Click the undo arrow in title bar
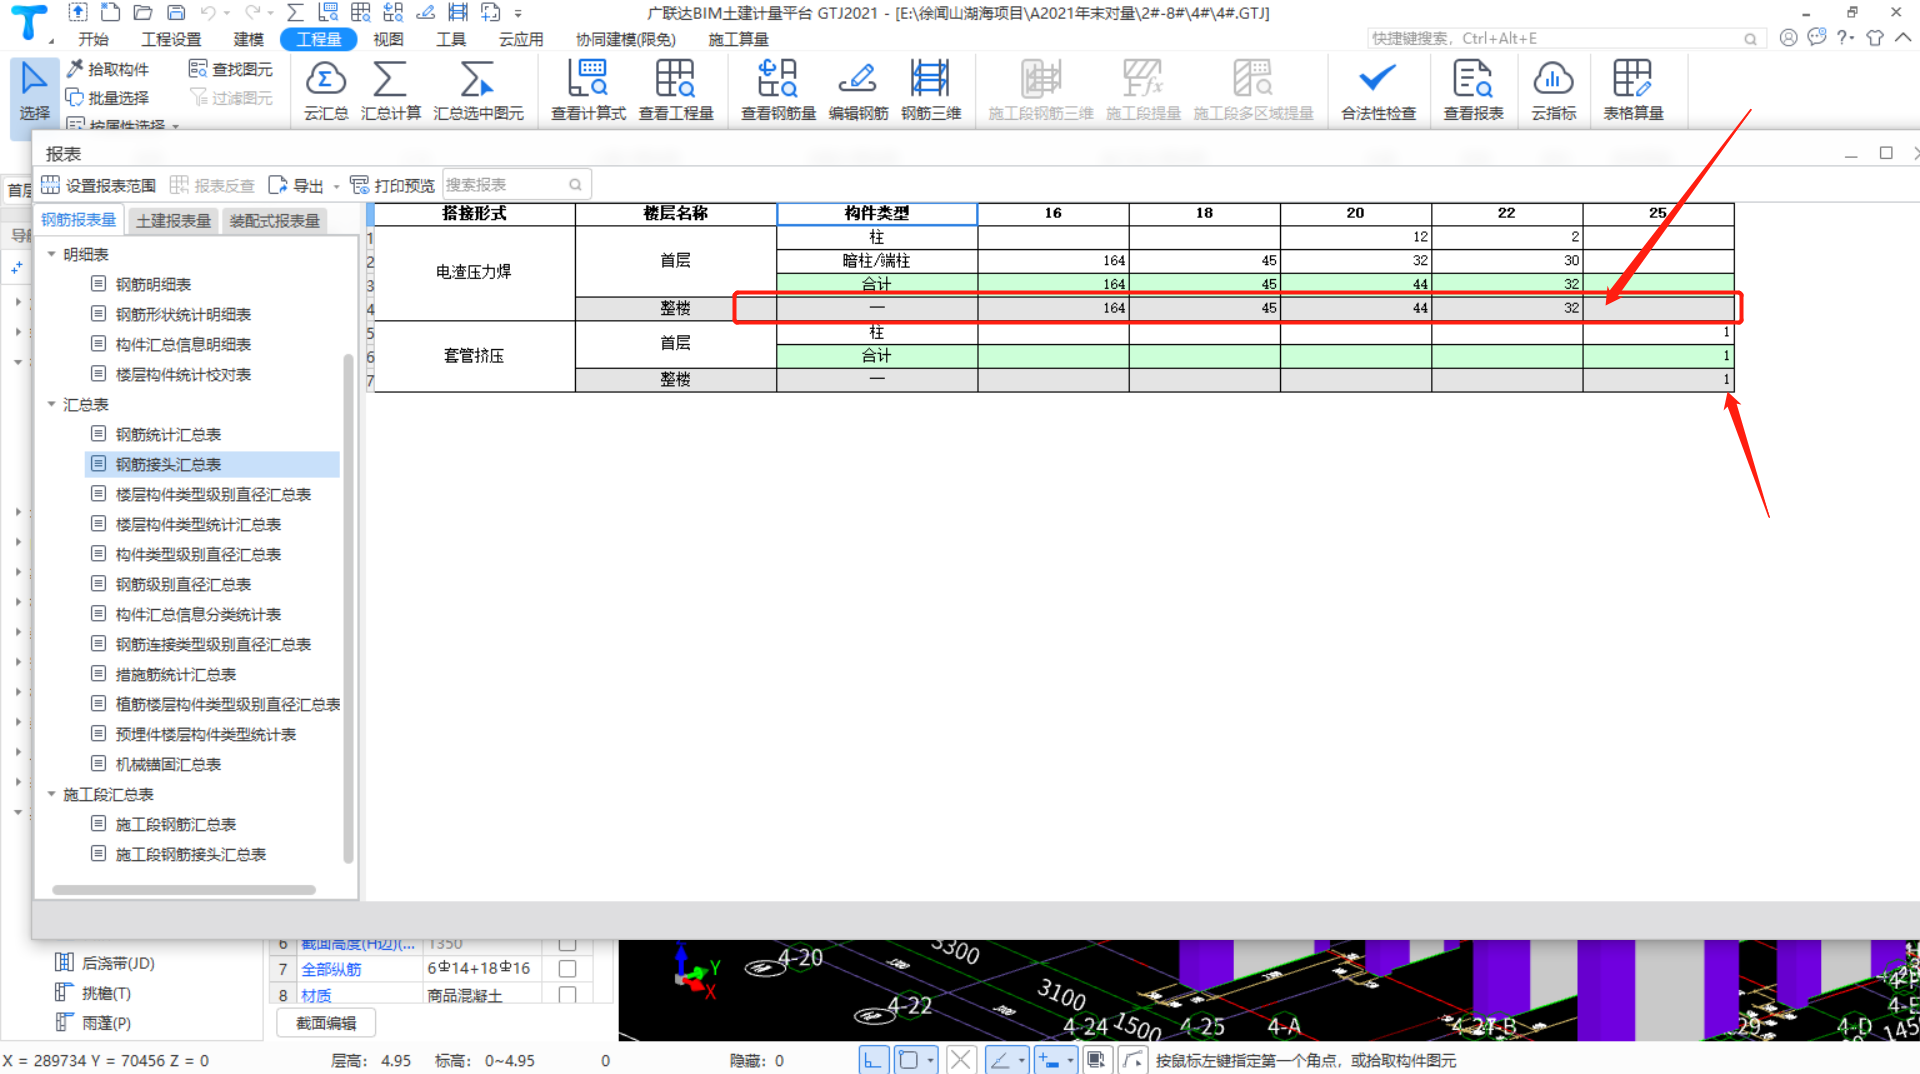The height and width of the screenshot is (1074, 1920). [208, 13]
